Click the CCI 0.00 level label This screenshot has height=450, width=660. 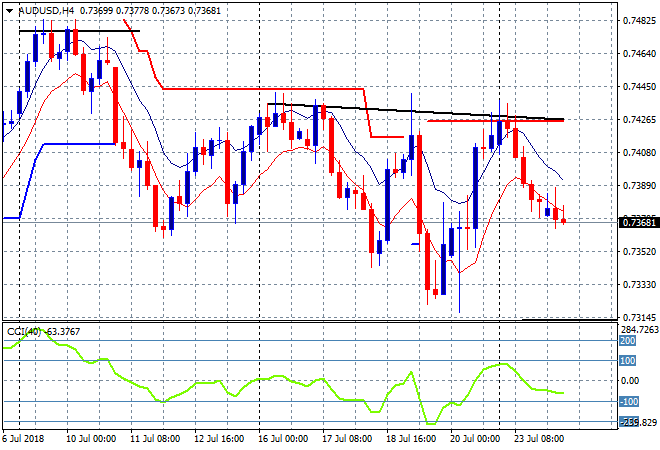630,381
